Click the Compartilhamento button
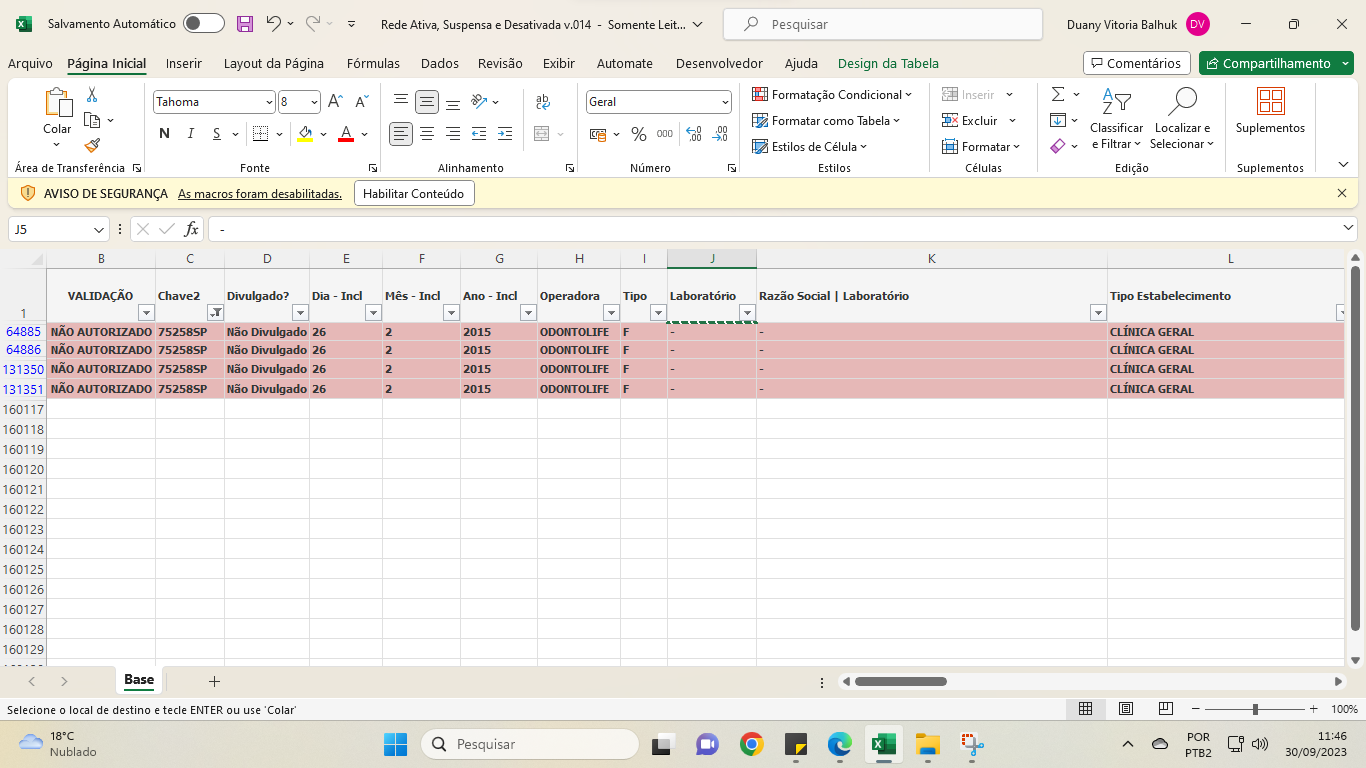The height and width of the screenshot is (768, 1366). click(1270, 63)
